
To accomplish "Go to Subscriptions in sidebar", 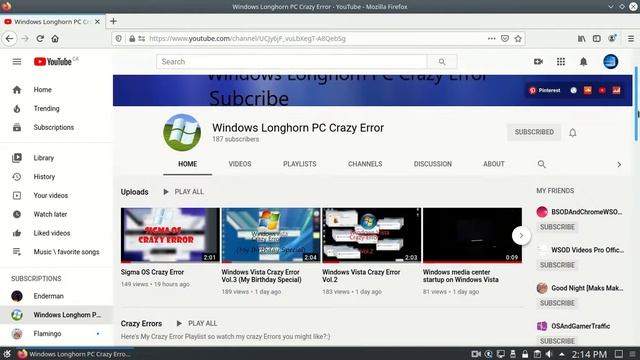I will click(x=56, y=127).
